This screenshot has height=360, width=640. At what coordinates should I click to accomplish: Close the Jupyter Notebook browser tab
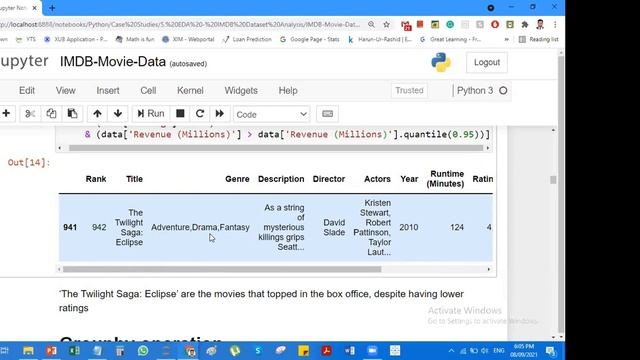[35, 8]
